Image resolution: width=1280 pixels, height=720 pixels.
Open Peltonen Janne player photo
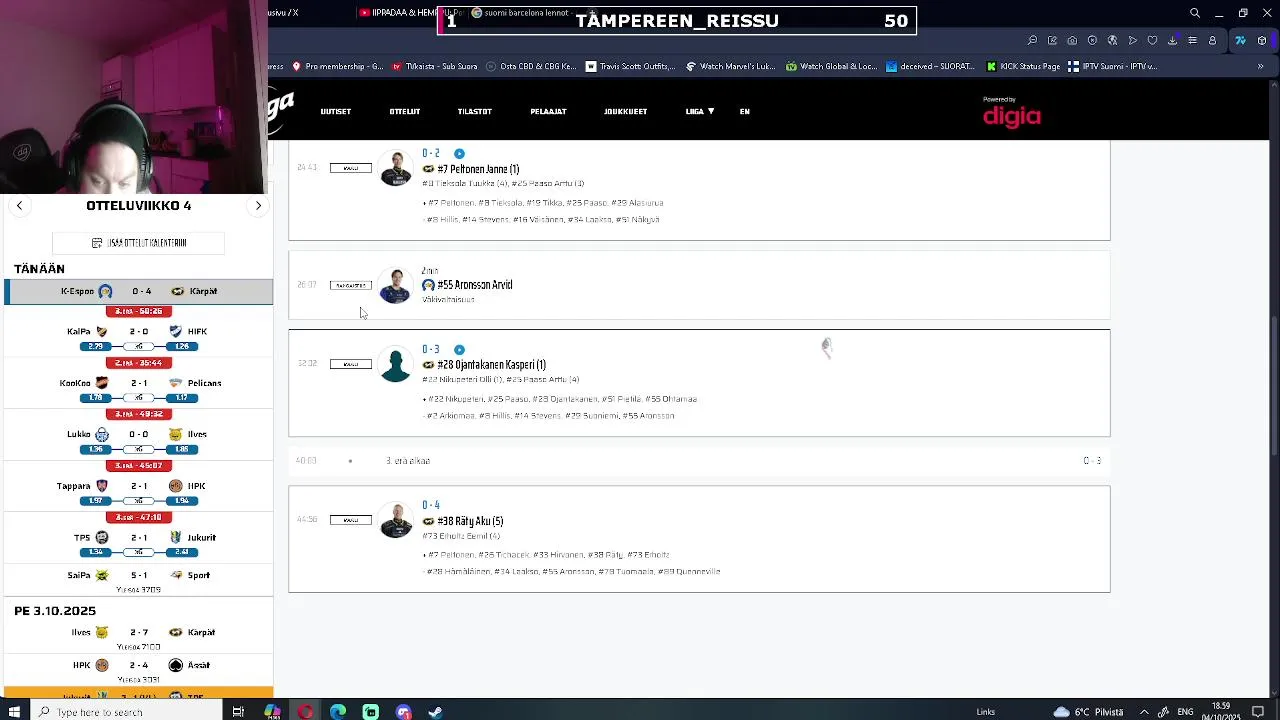coord(396,168)
